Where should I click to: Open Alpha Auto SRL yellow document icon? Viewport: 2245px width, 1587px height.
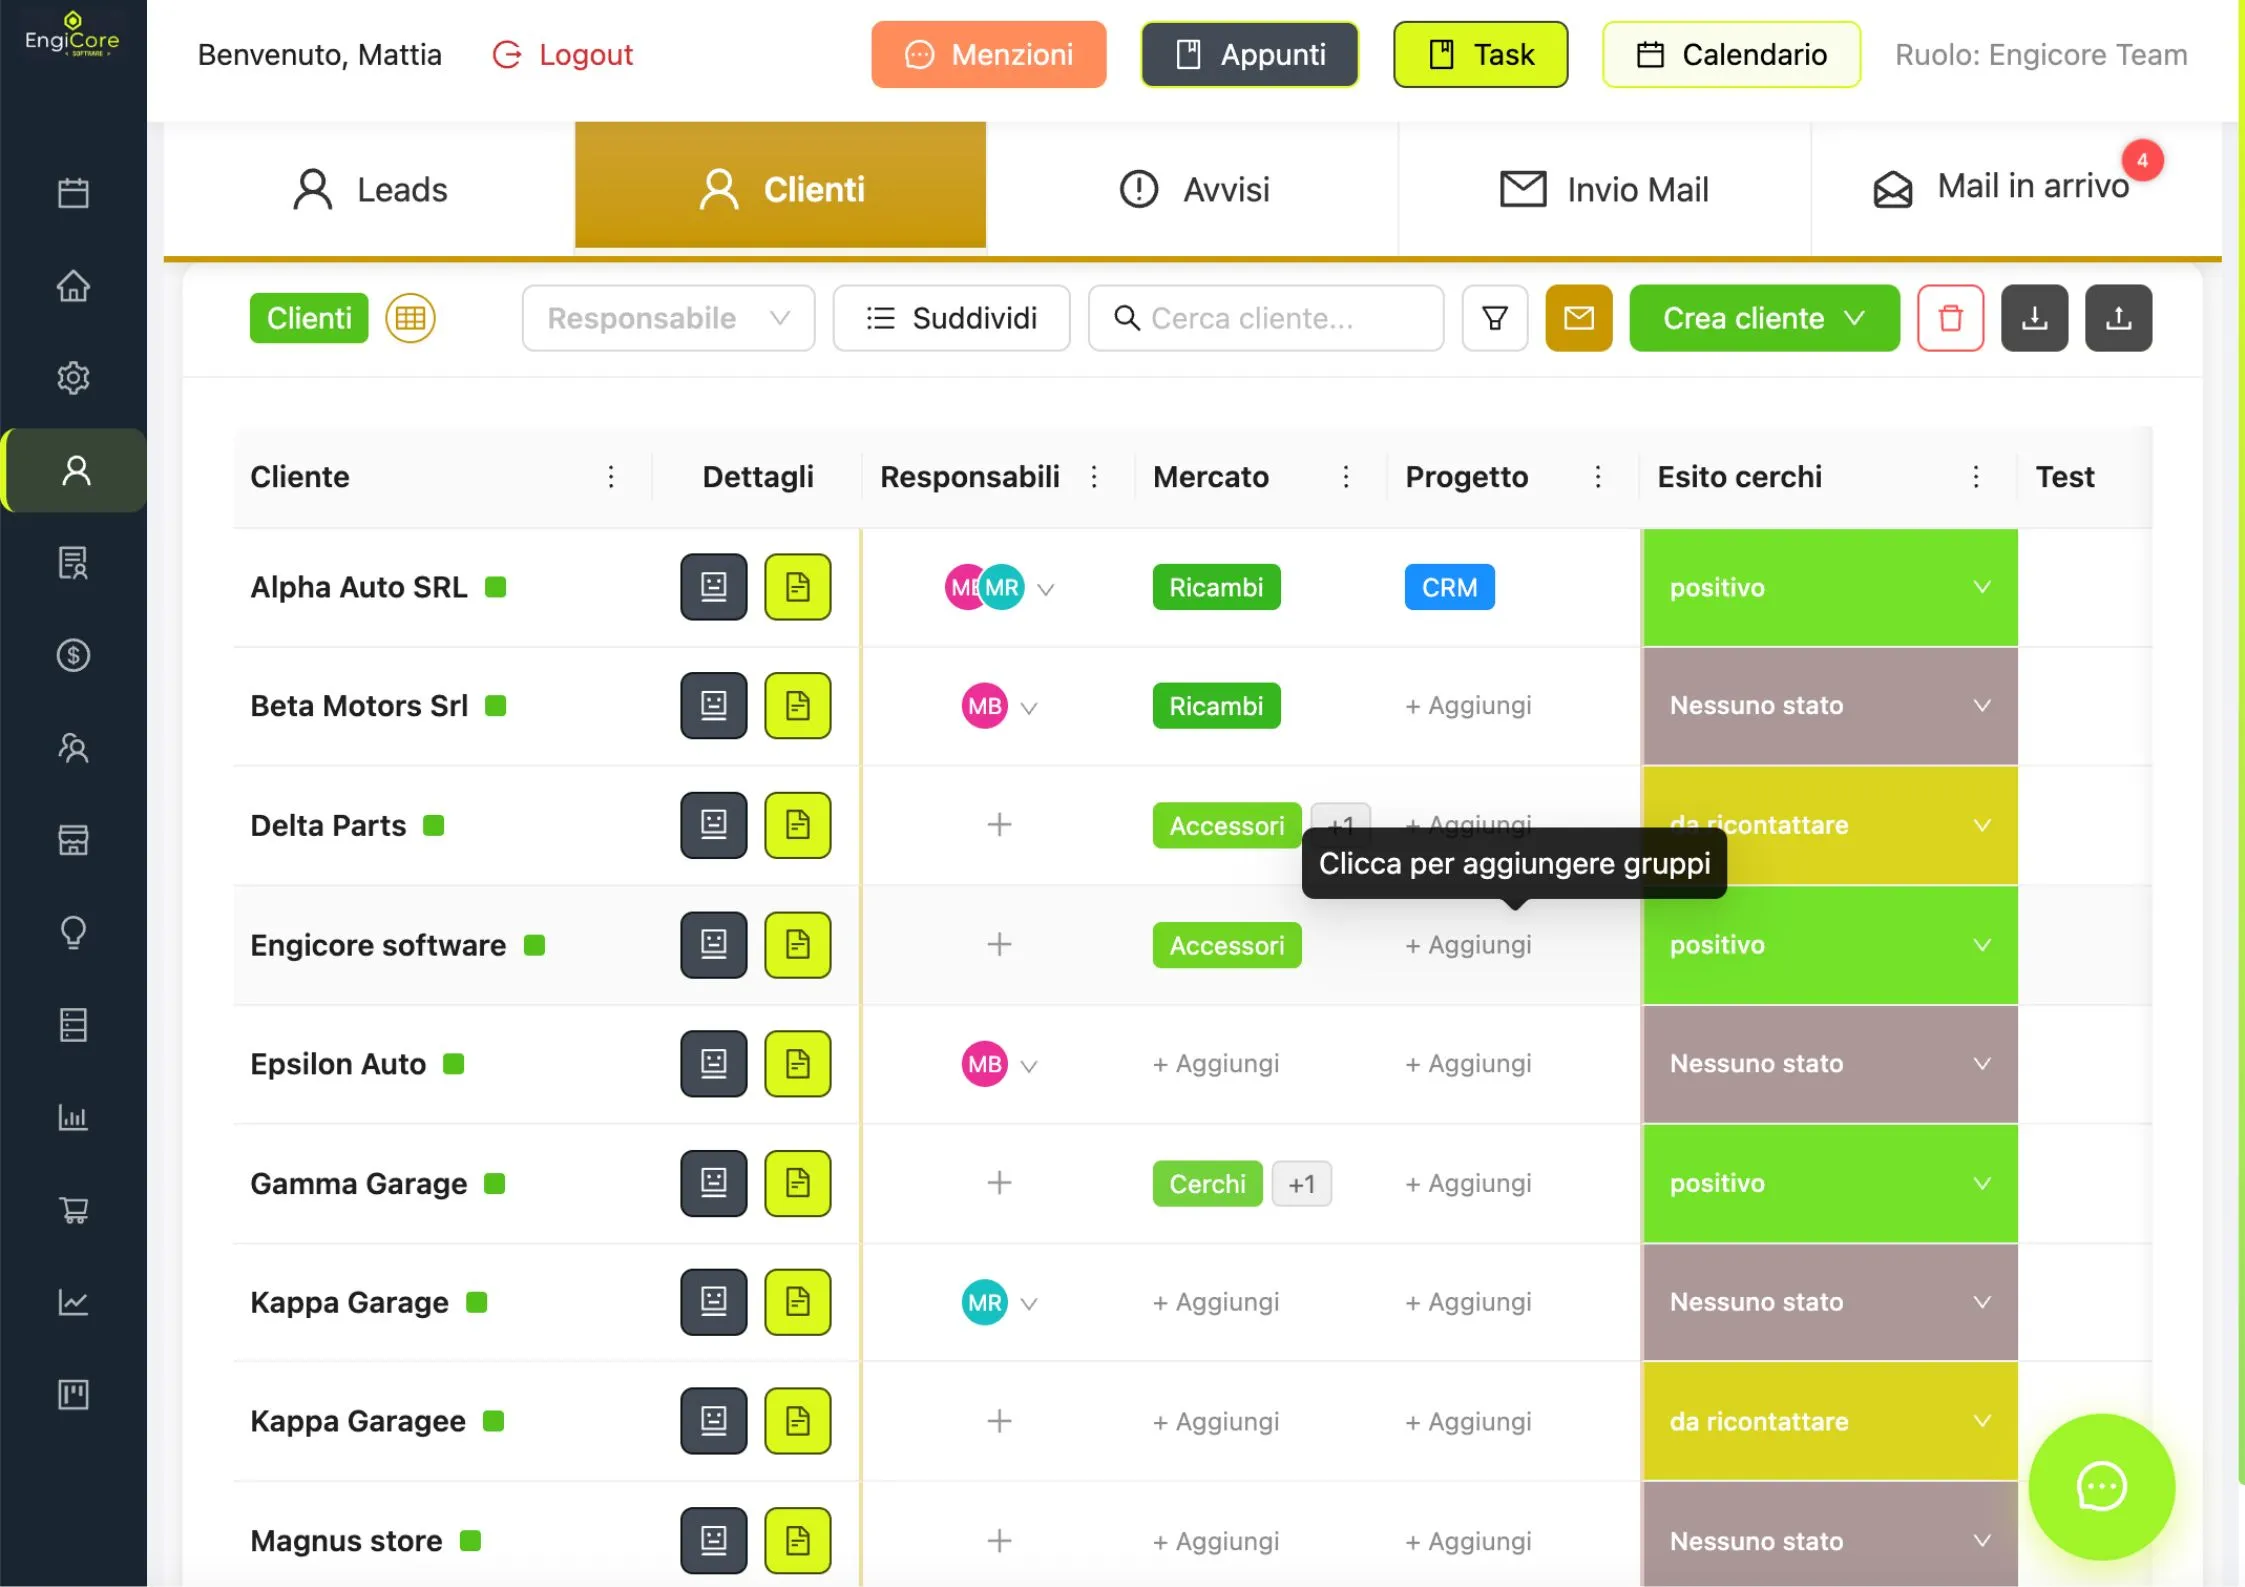click(797, 587)
